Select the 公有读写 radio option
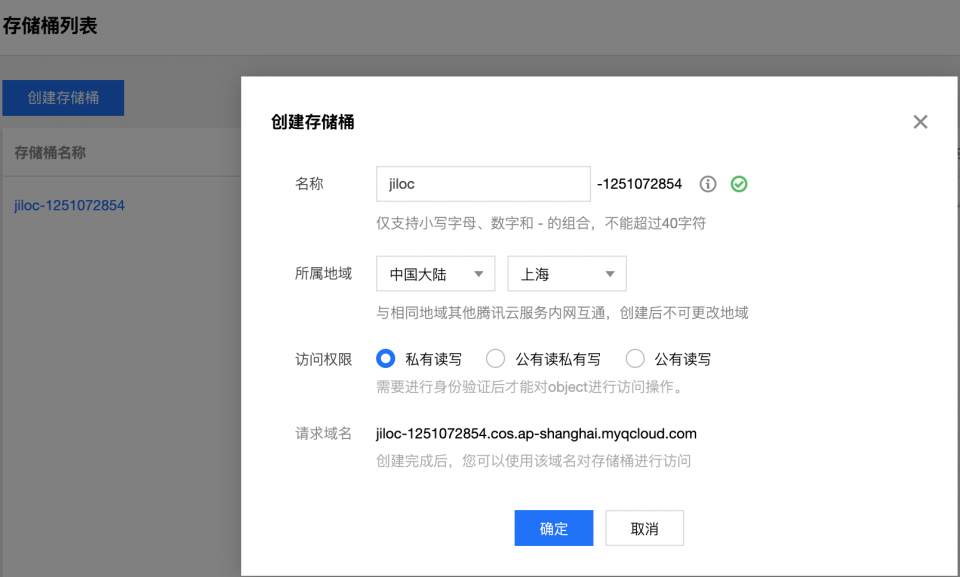The height and width of the screenshot is (577, 960). coord(635,358)
